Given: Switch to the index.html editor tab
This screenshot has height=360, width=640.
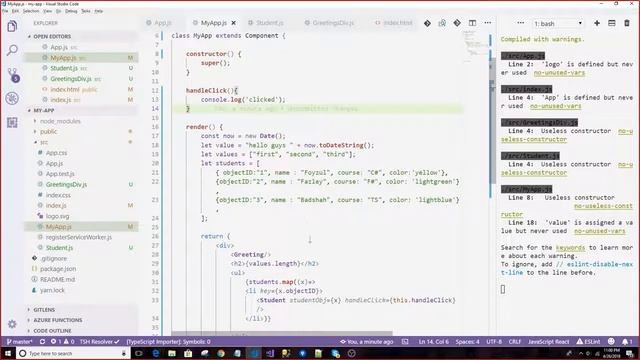Looking at the screenshot, I should click(394, 23).
